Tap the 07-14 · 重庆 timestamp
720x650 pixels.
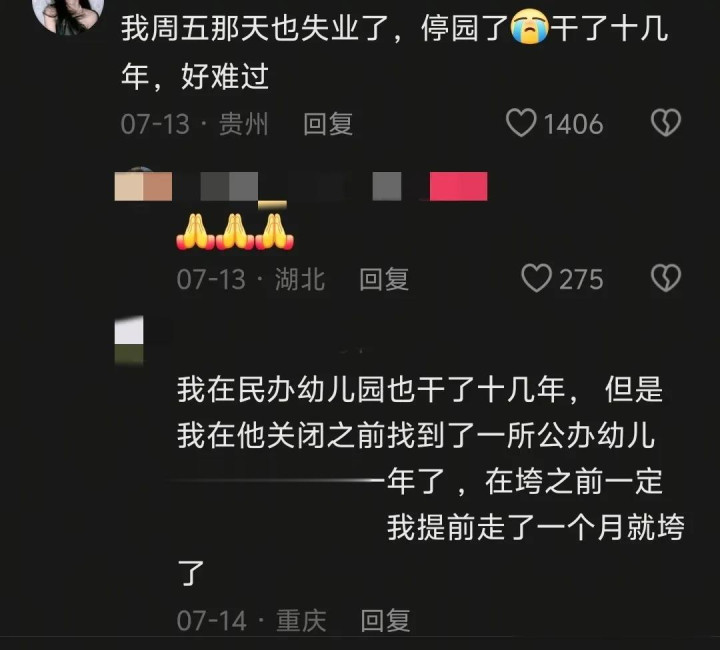pyautogui.click(x=252, y=621)
